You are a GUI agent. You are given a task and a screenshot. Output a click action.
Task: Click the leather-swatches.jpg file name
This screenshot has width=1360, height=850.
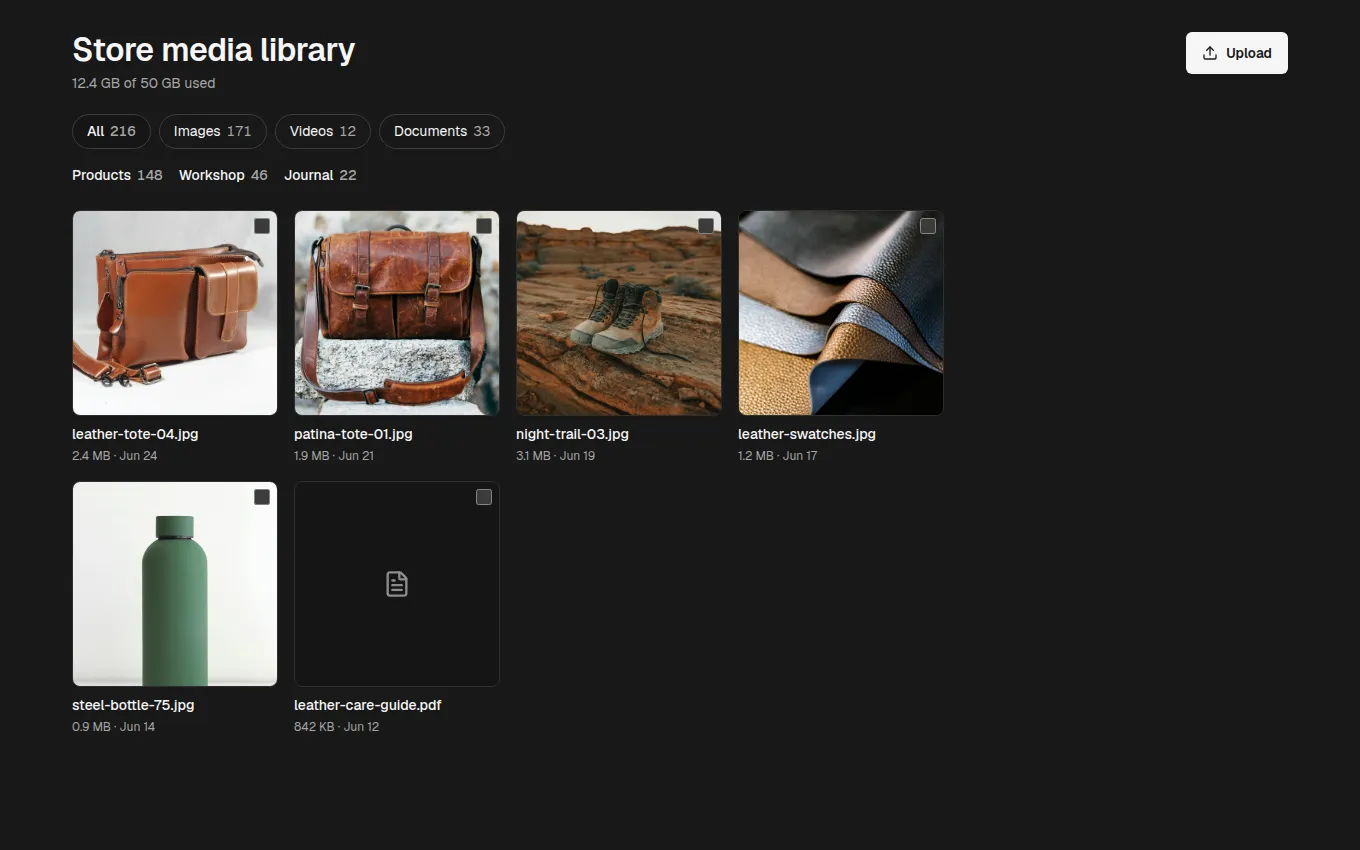[807, 434]
